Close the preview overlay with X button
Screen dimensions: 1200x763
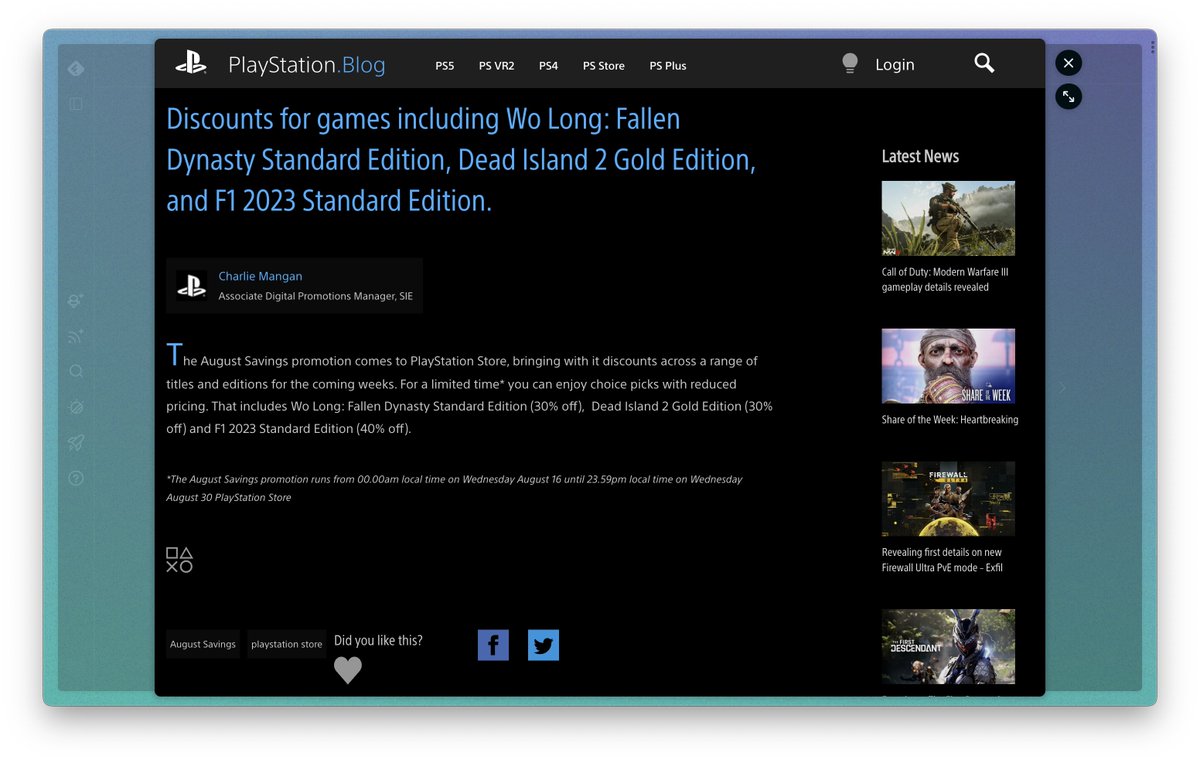[1068, 63]
